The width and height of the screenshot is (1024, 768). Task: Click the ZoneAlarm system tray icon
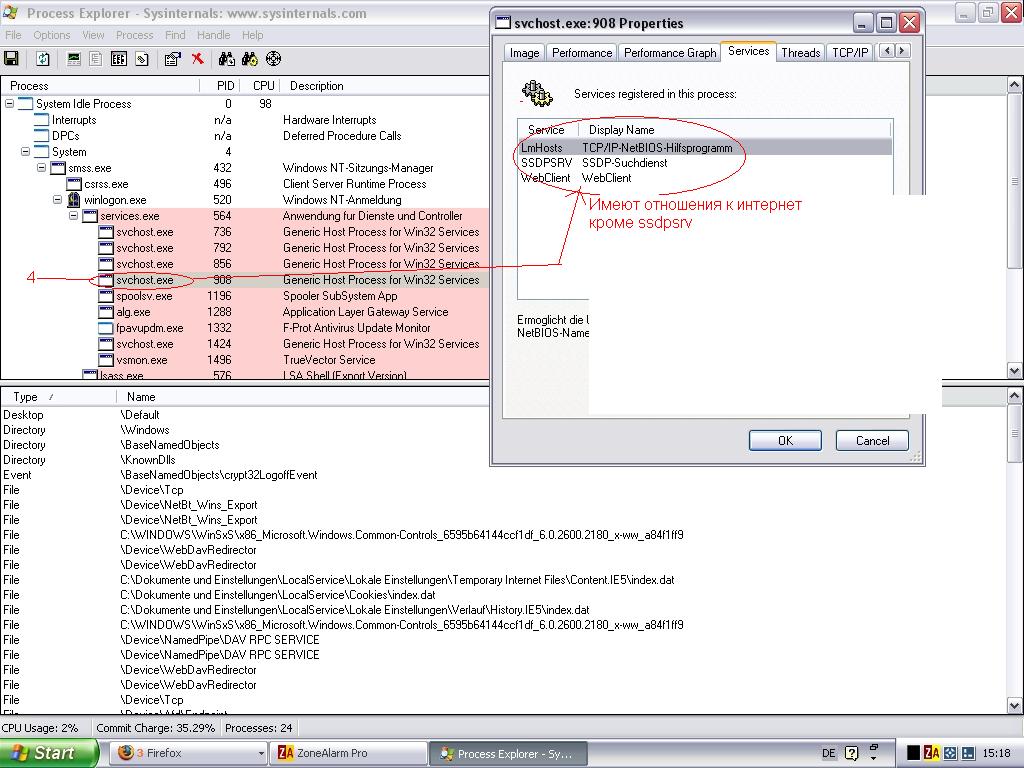click(932, 753)
